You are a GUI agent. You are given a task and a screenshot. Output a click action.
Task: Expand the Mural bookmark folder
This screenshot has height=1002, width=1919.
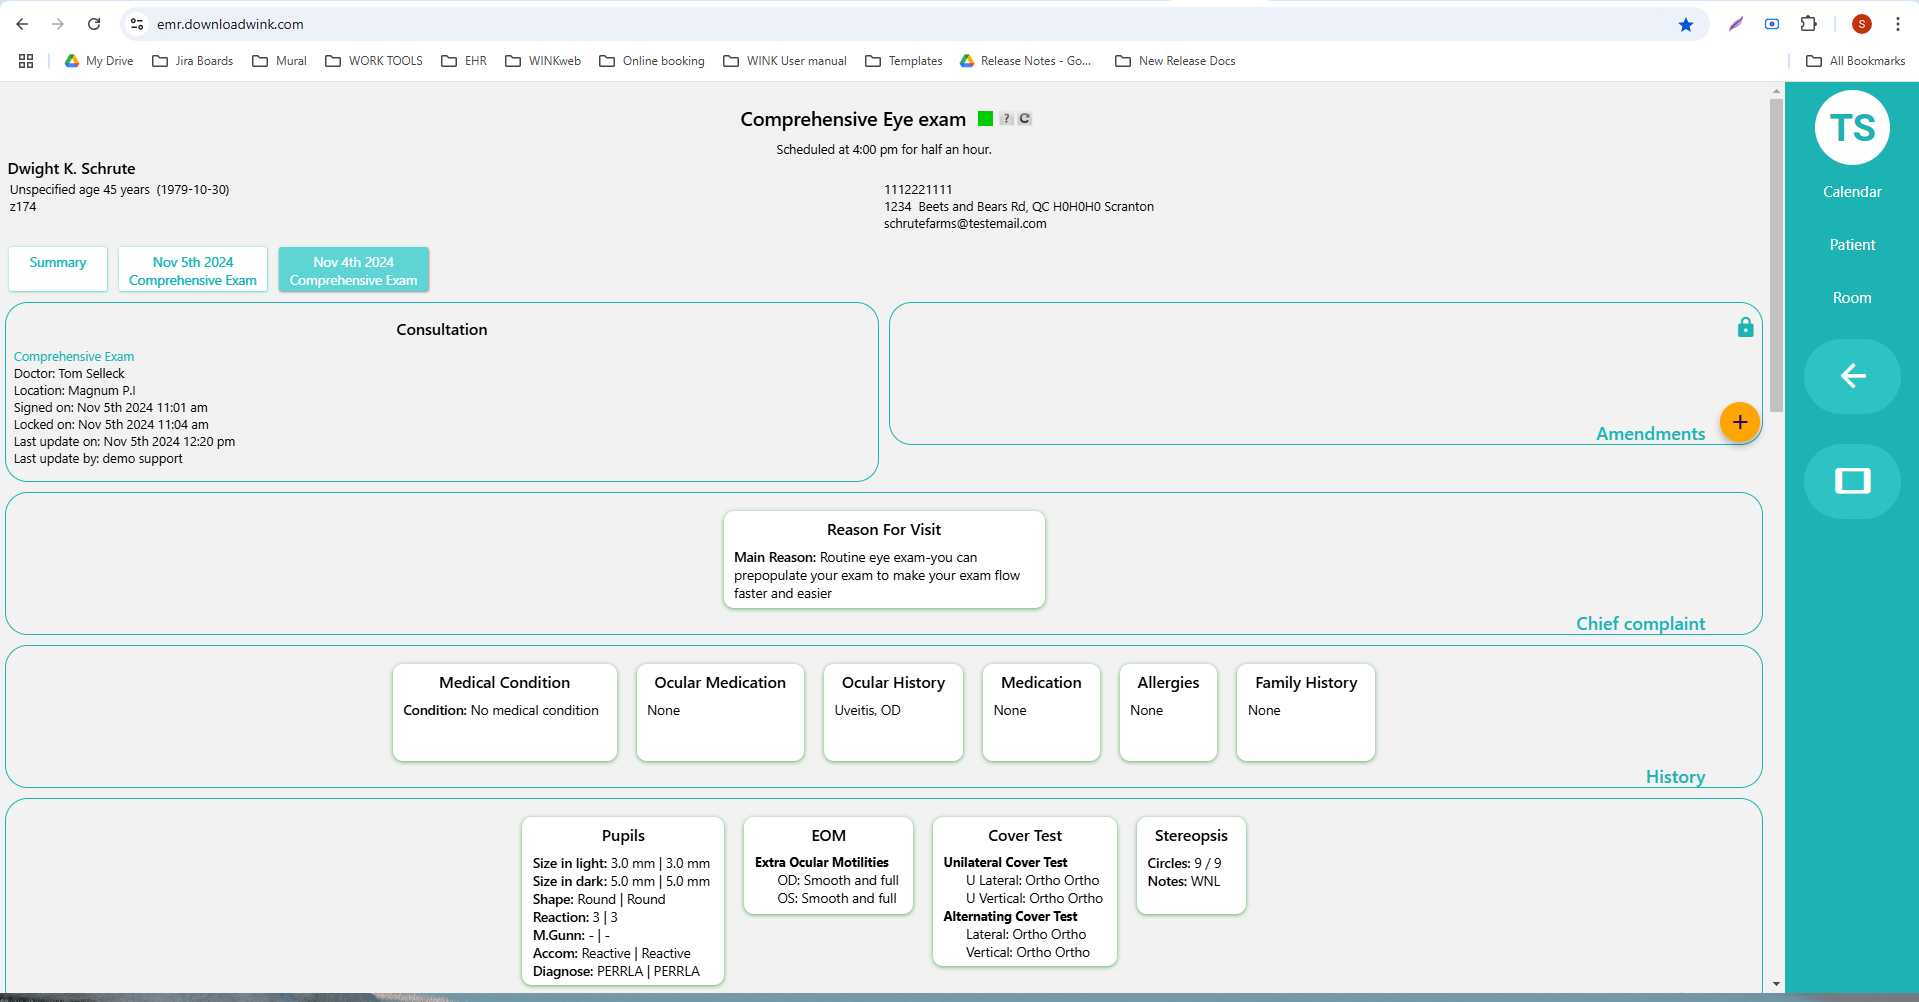tap(280, 61)
